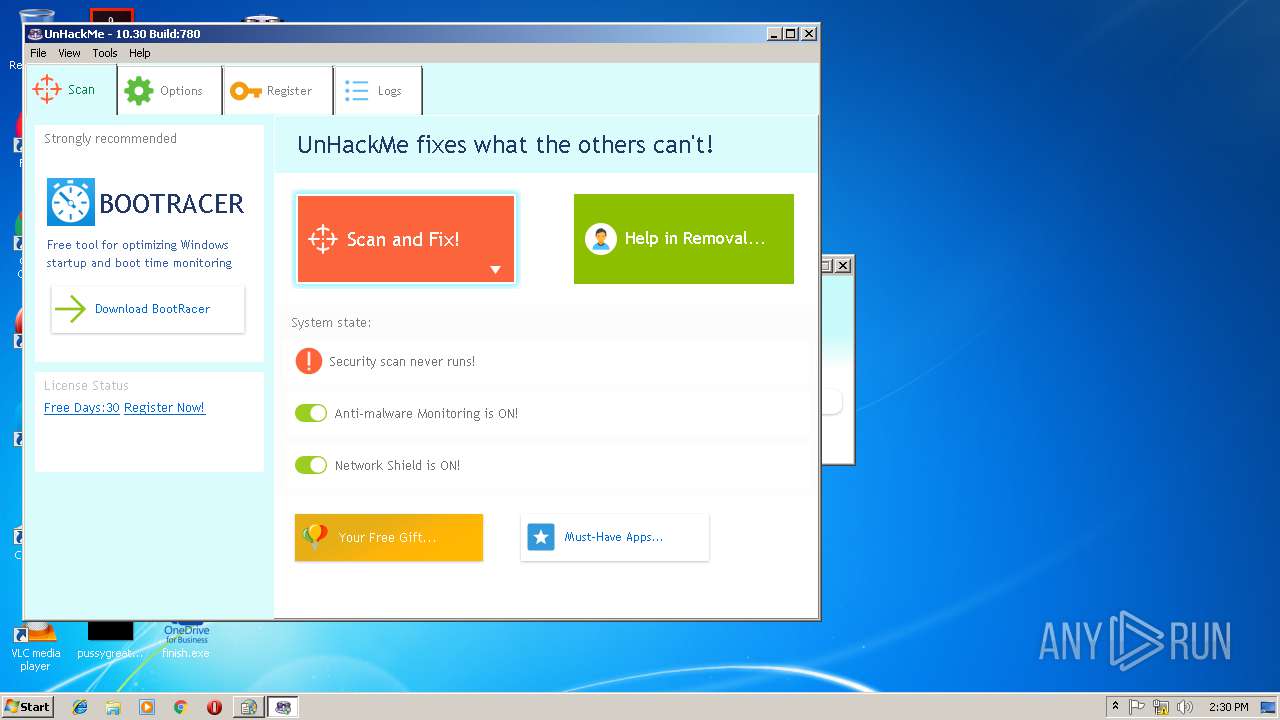The height and width of the screenshot is (720, 1280).
Task: Click the green arrow download icon
Action: 70,309
